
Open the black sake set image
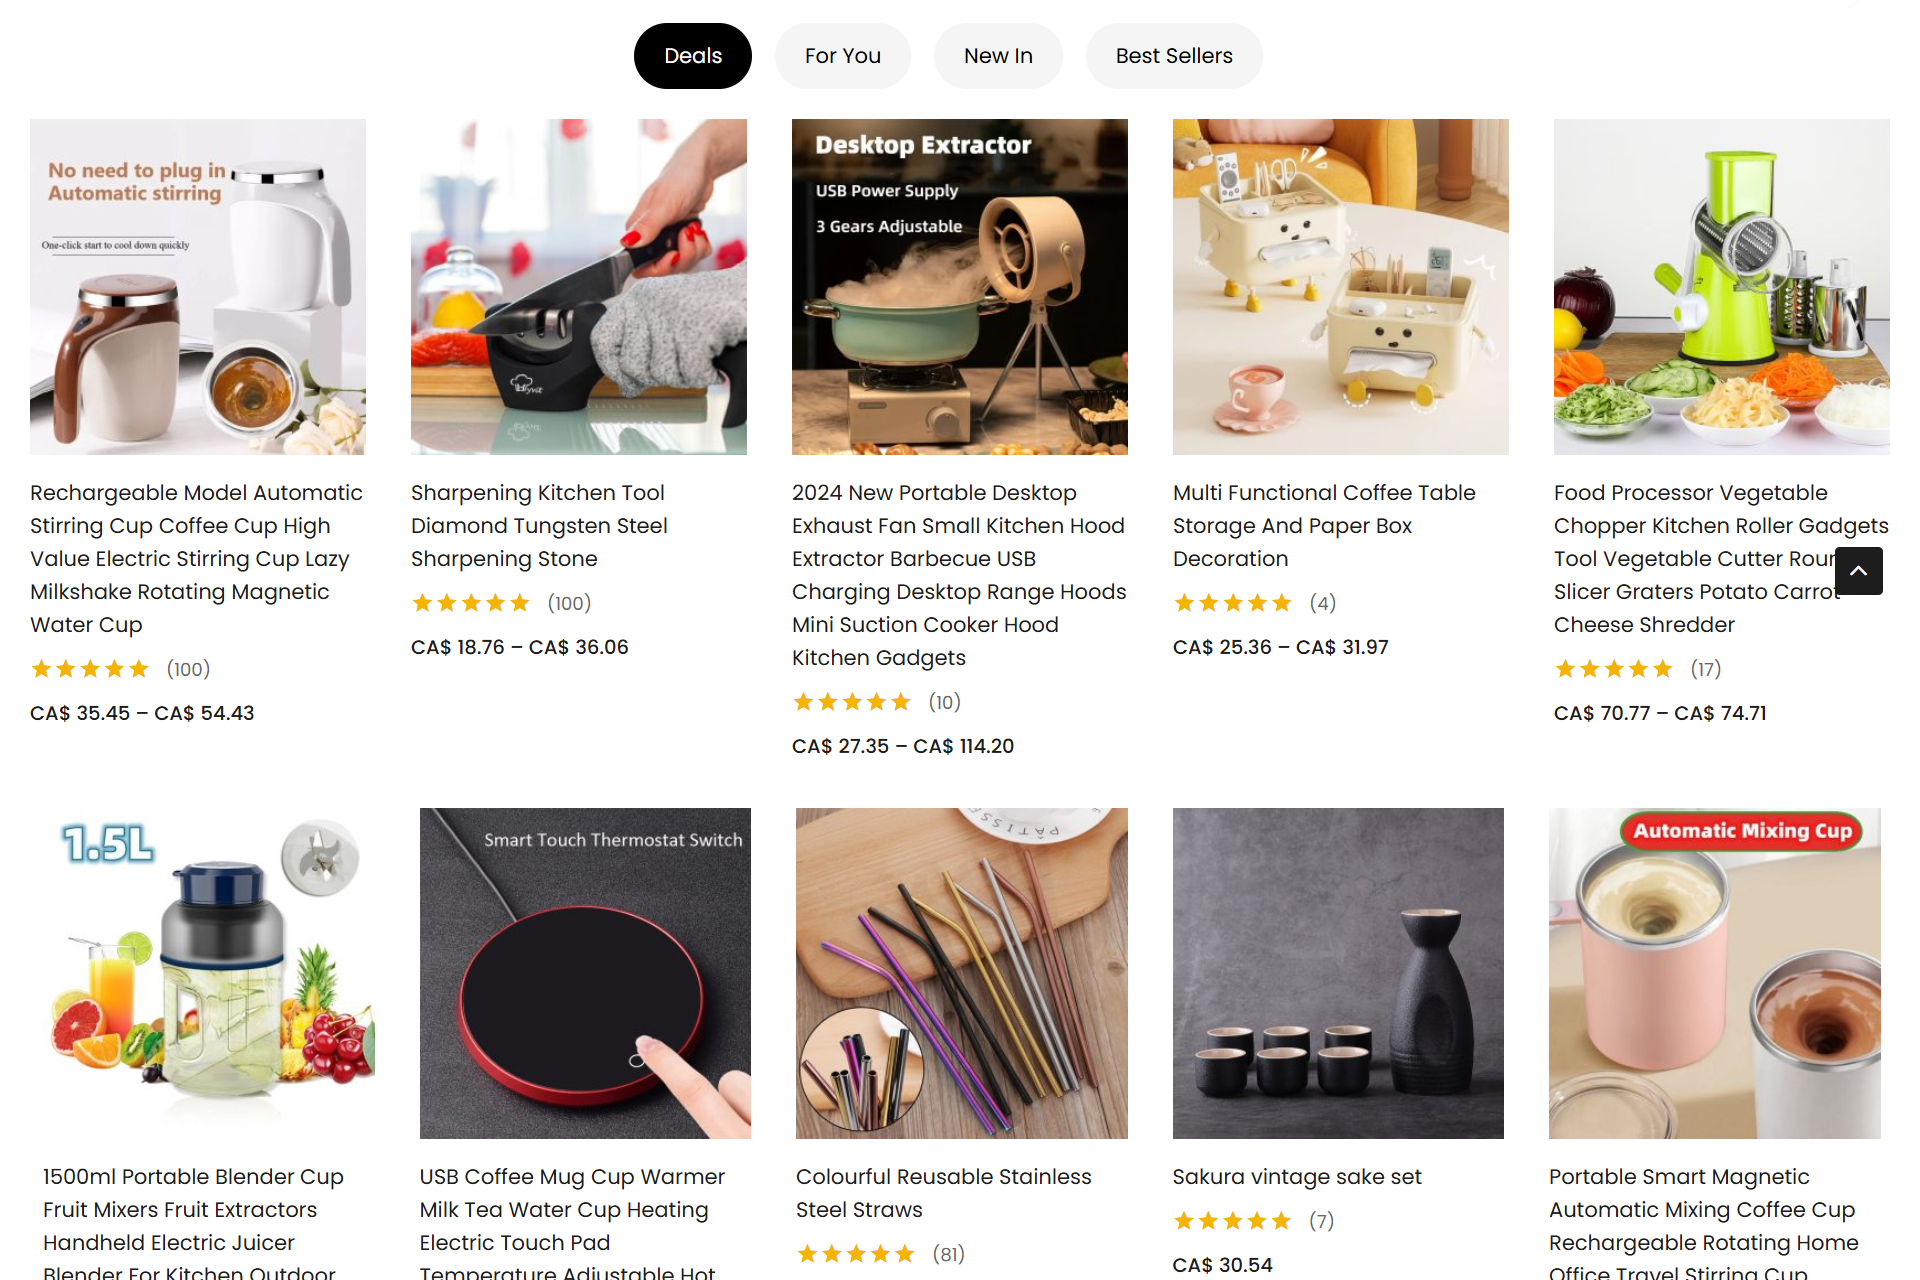1338,973
